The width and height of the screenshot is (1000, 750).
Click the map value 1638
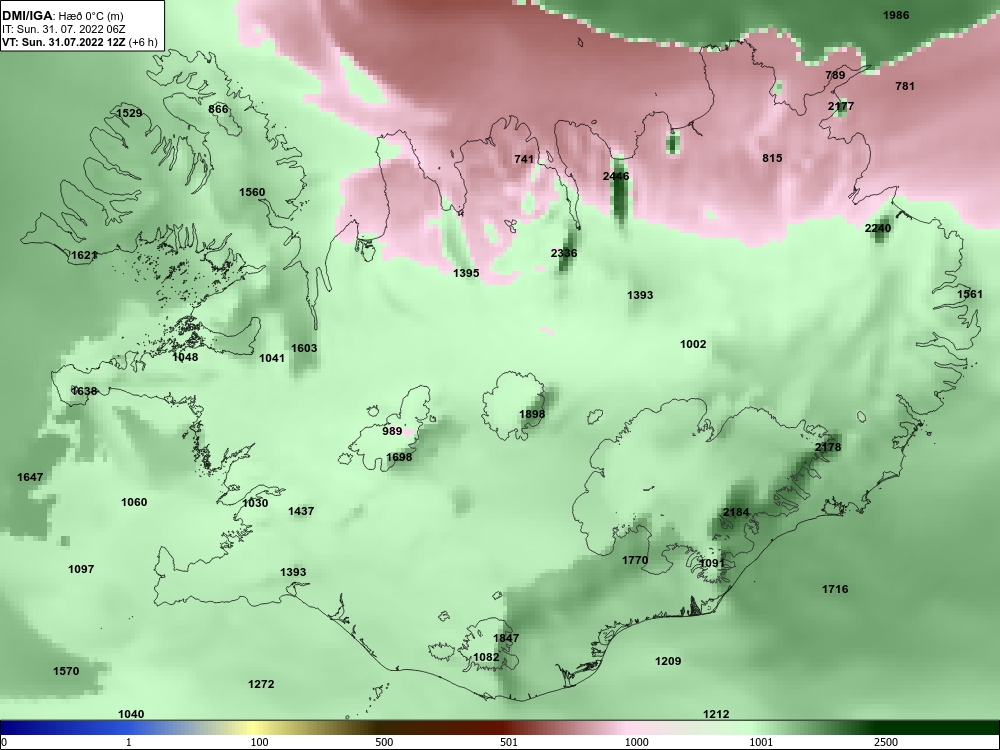(x=84, y=392)
